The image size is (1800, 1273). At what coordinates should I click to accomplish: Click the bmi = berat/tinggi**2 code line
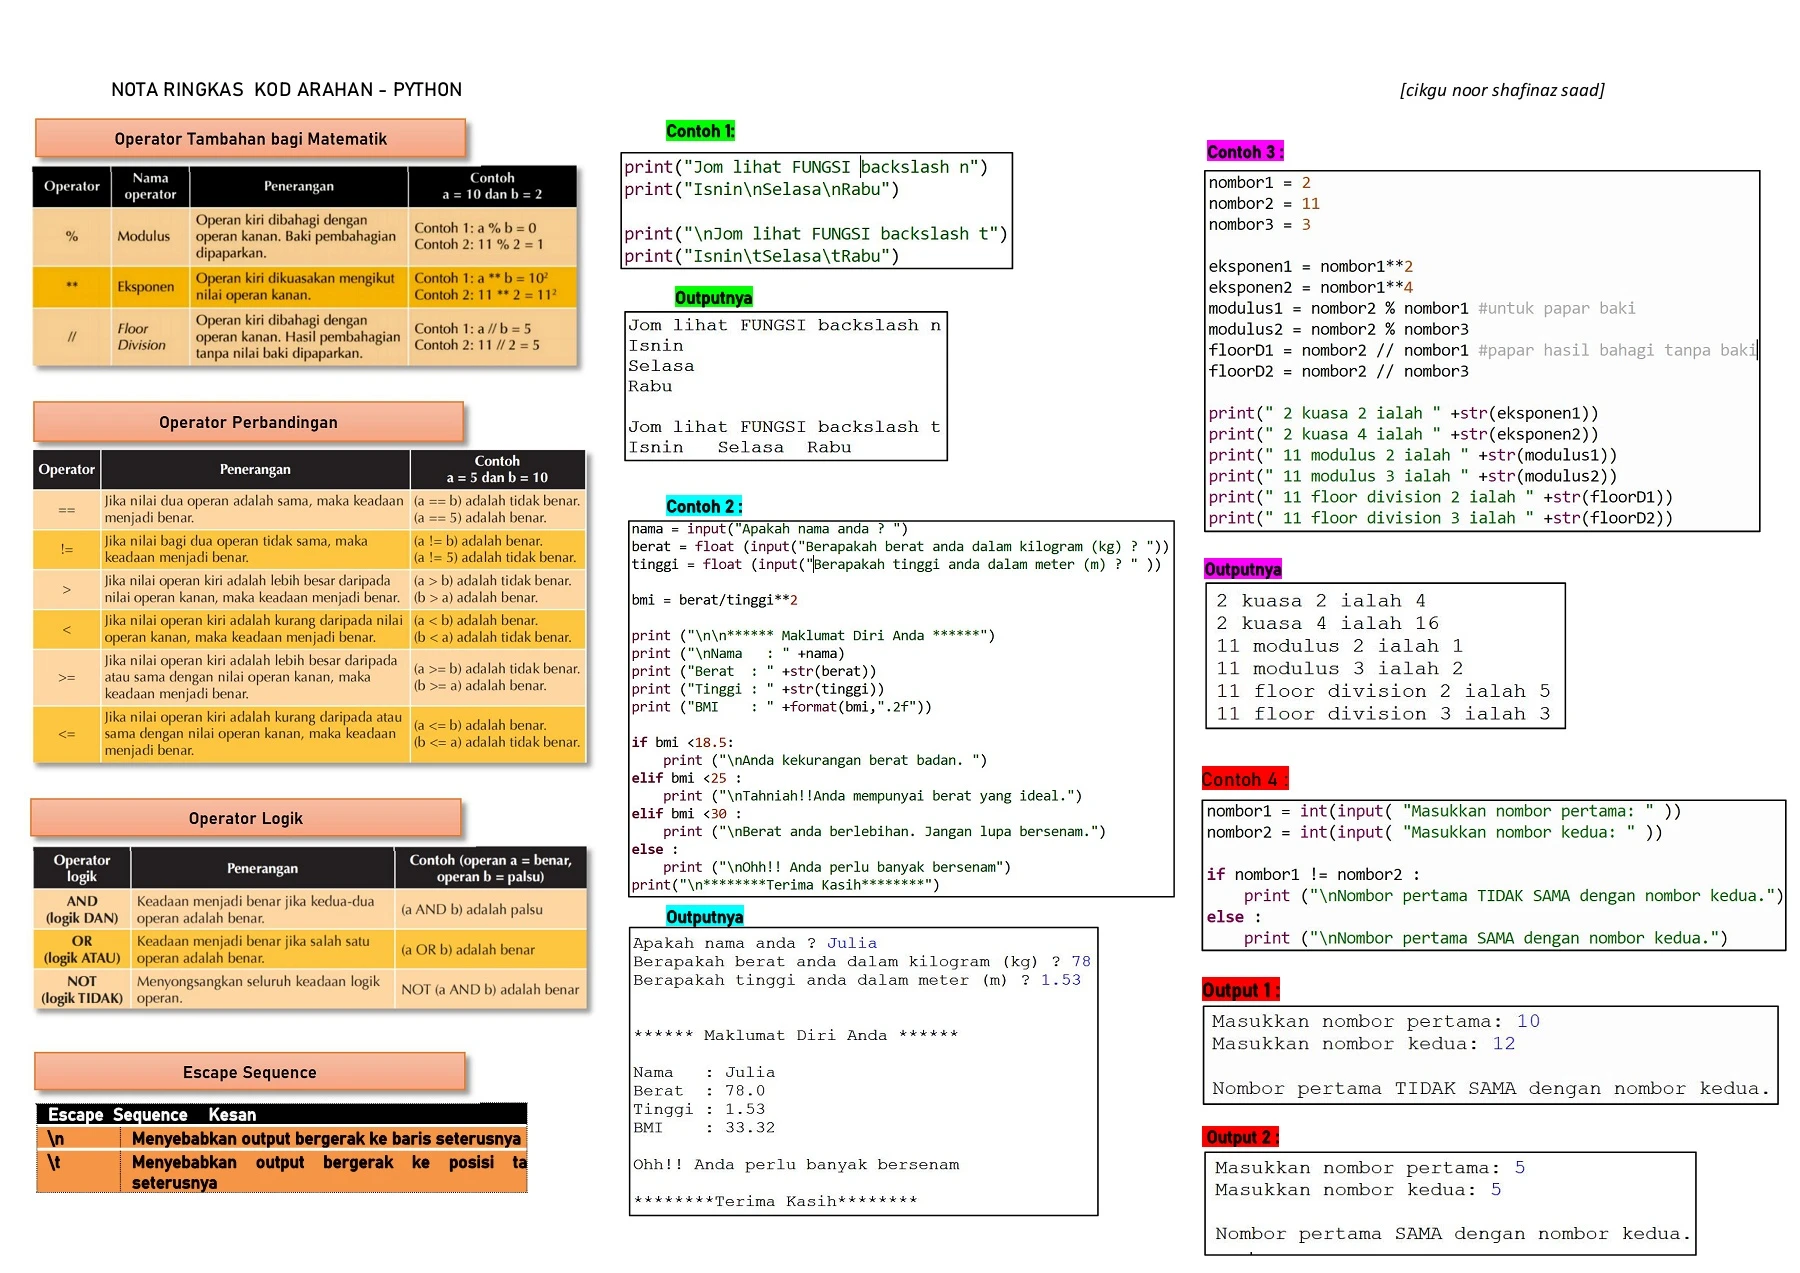click(x=714, y=600)
